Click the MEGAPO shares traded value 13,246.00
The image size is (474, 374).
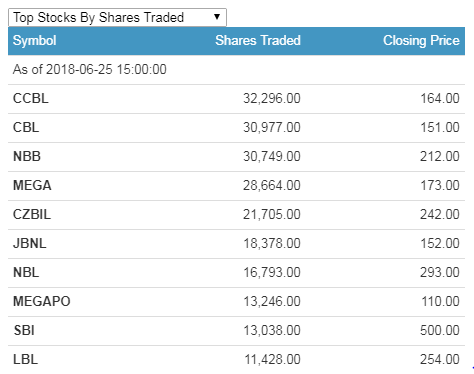click(x=272, y=301)
